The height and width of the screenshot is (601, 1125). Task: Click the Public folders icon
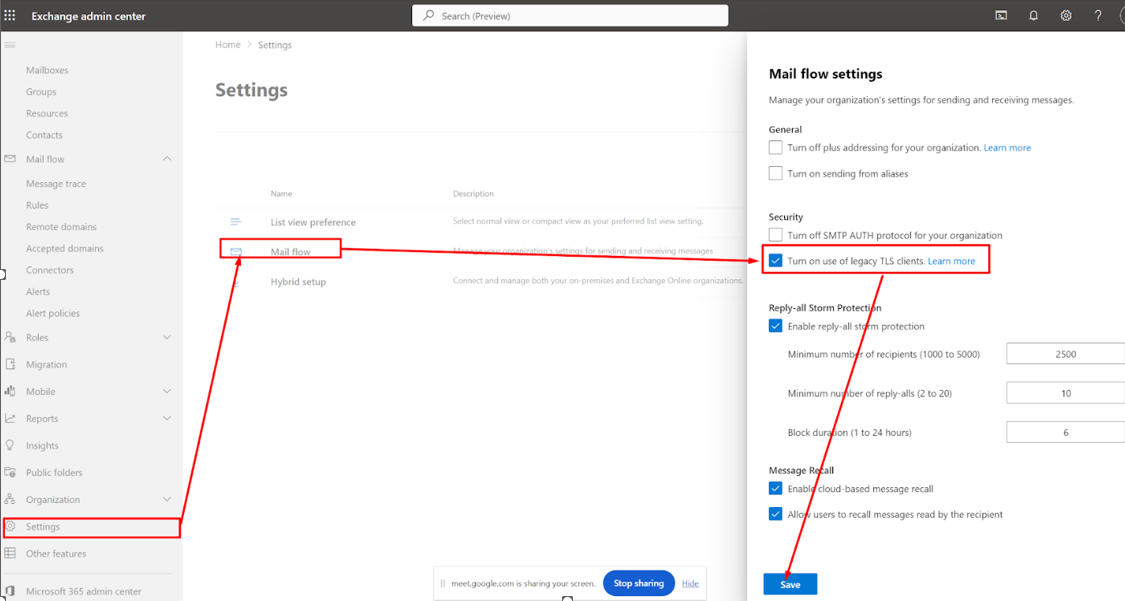click(x=10, y=472)
